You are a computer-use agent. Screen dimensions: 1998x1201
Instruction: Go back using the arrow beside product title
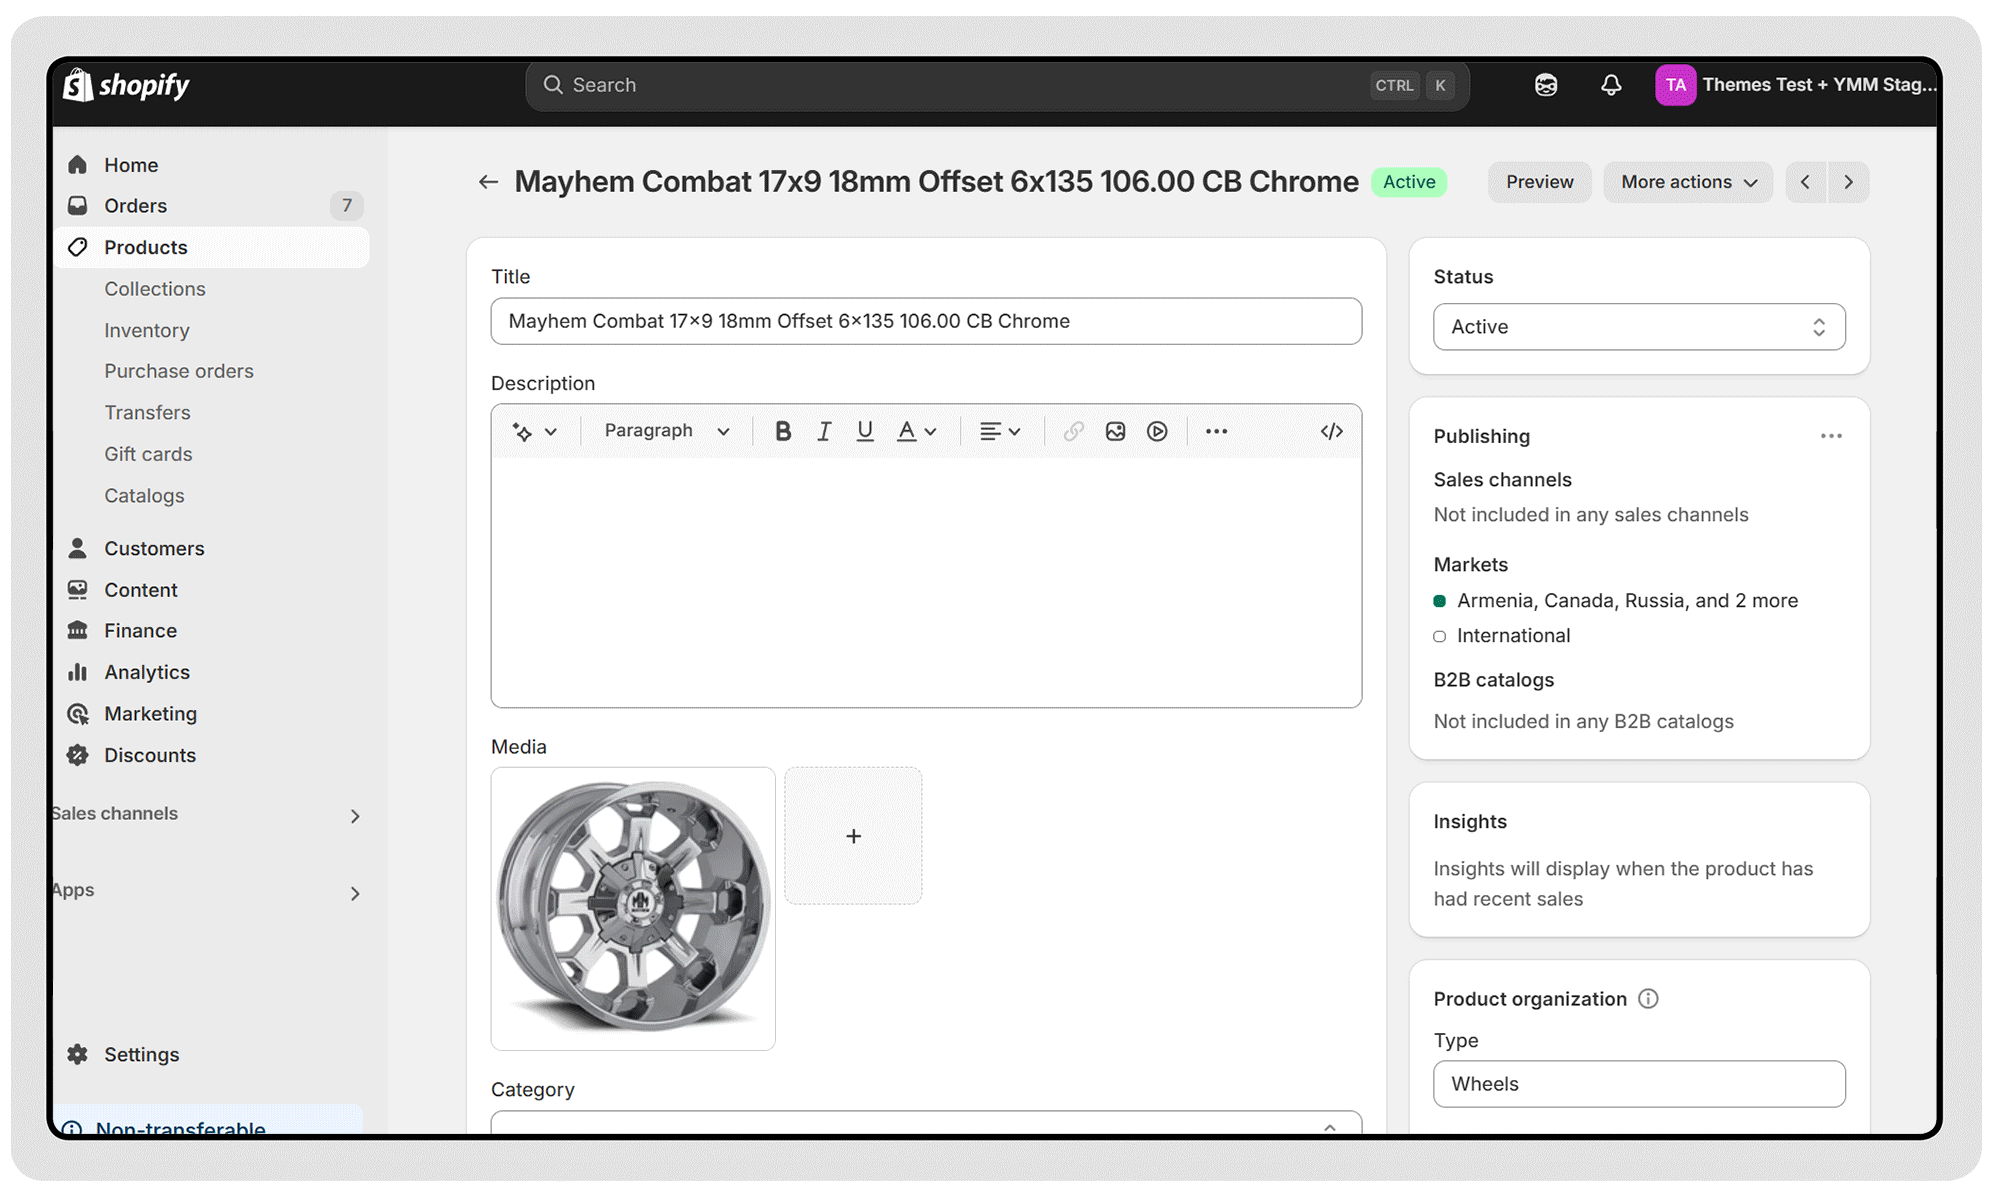pyautogui.click(x=488, y=182)
